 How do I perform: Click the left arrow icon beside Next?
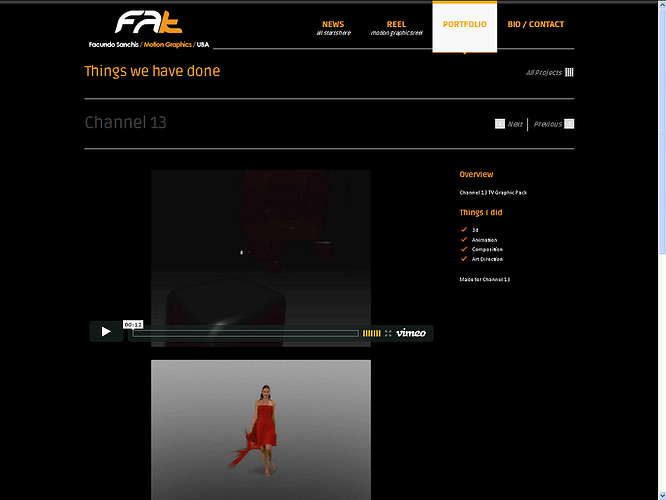click(500, 124)
